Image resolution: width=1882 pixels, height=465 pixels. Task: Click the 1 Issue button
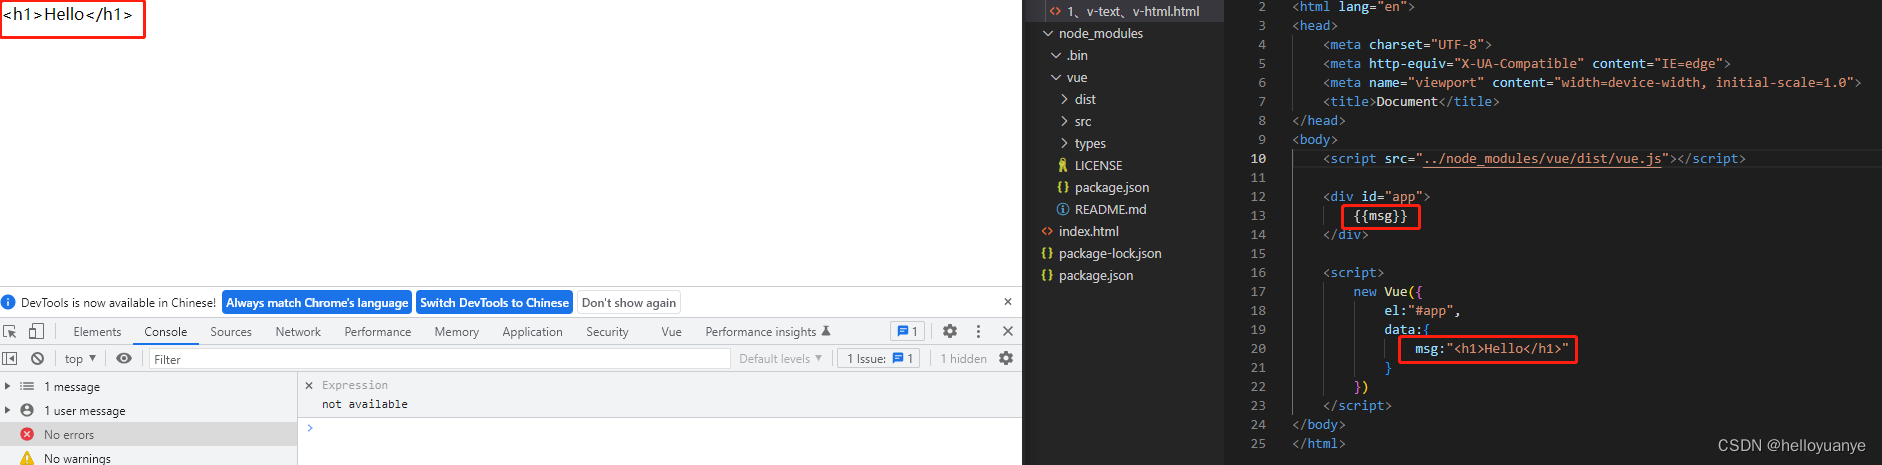880,358
